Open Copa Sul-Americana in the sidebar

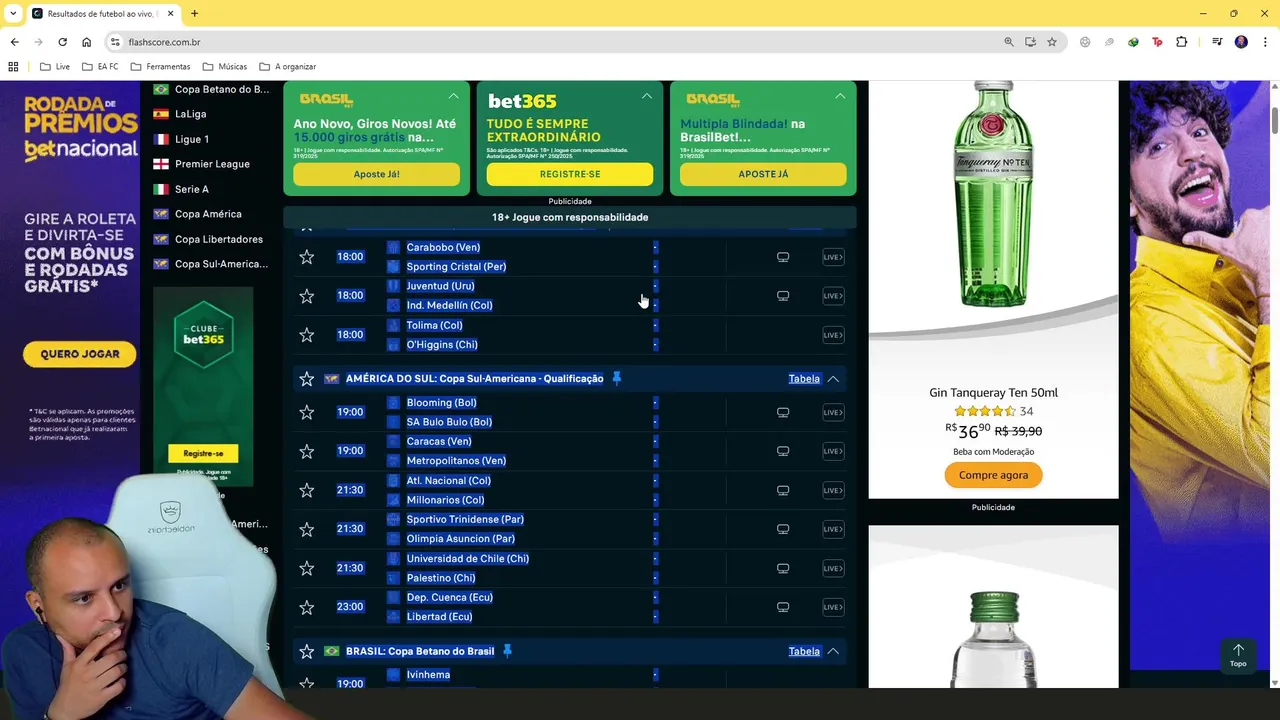[221, 264]
